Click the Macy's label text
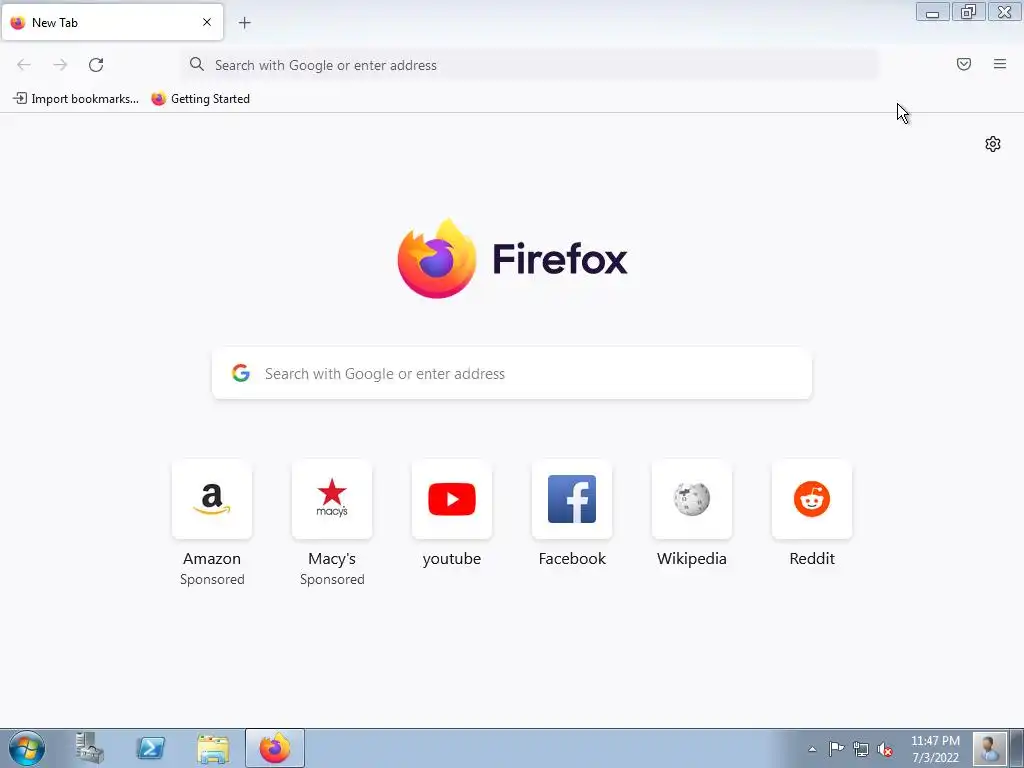 332,559
